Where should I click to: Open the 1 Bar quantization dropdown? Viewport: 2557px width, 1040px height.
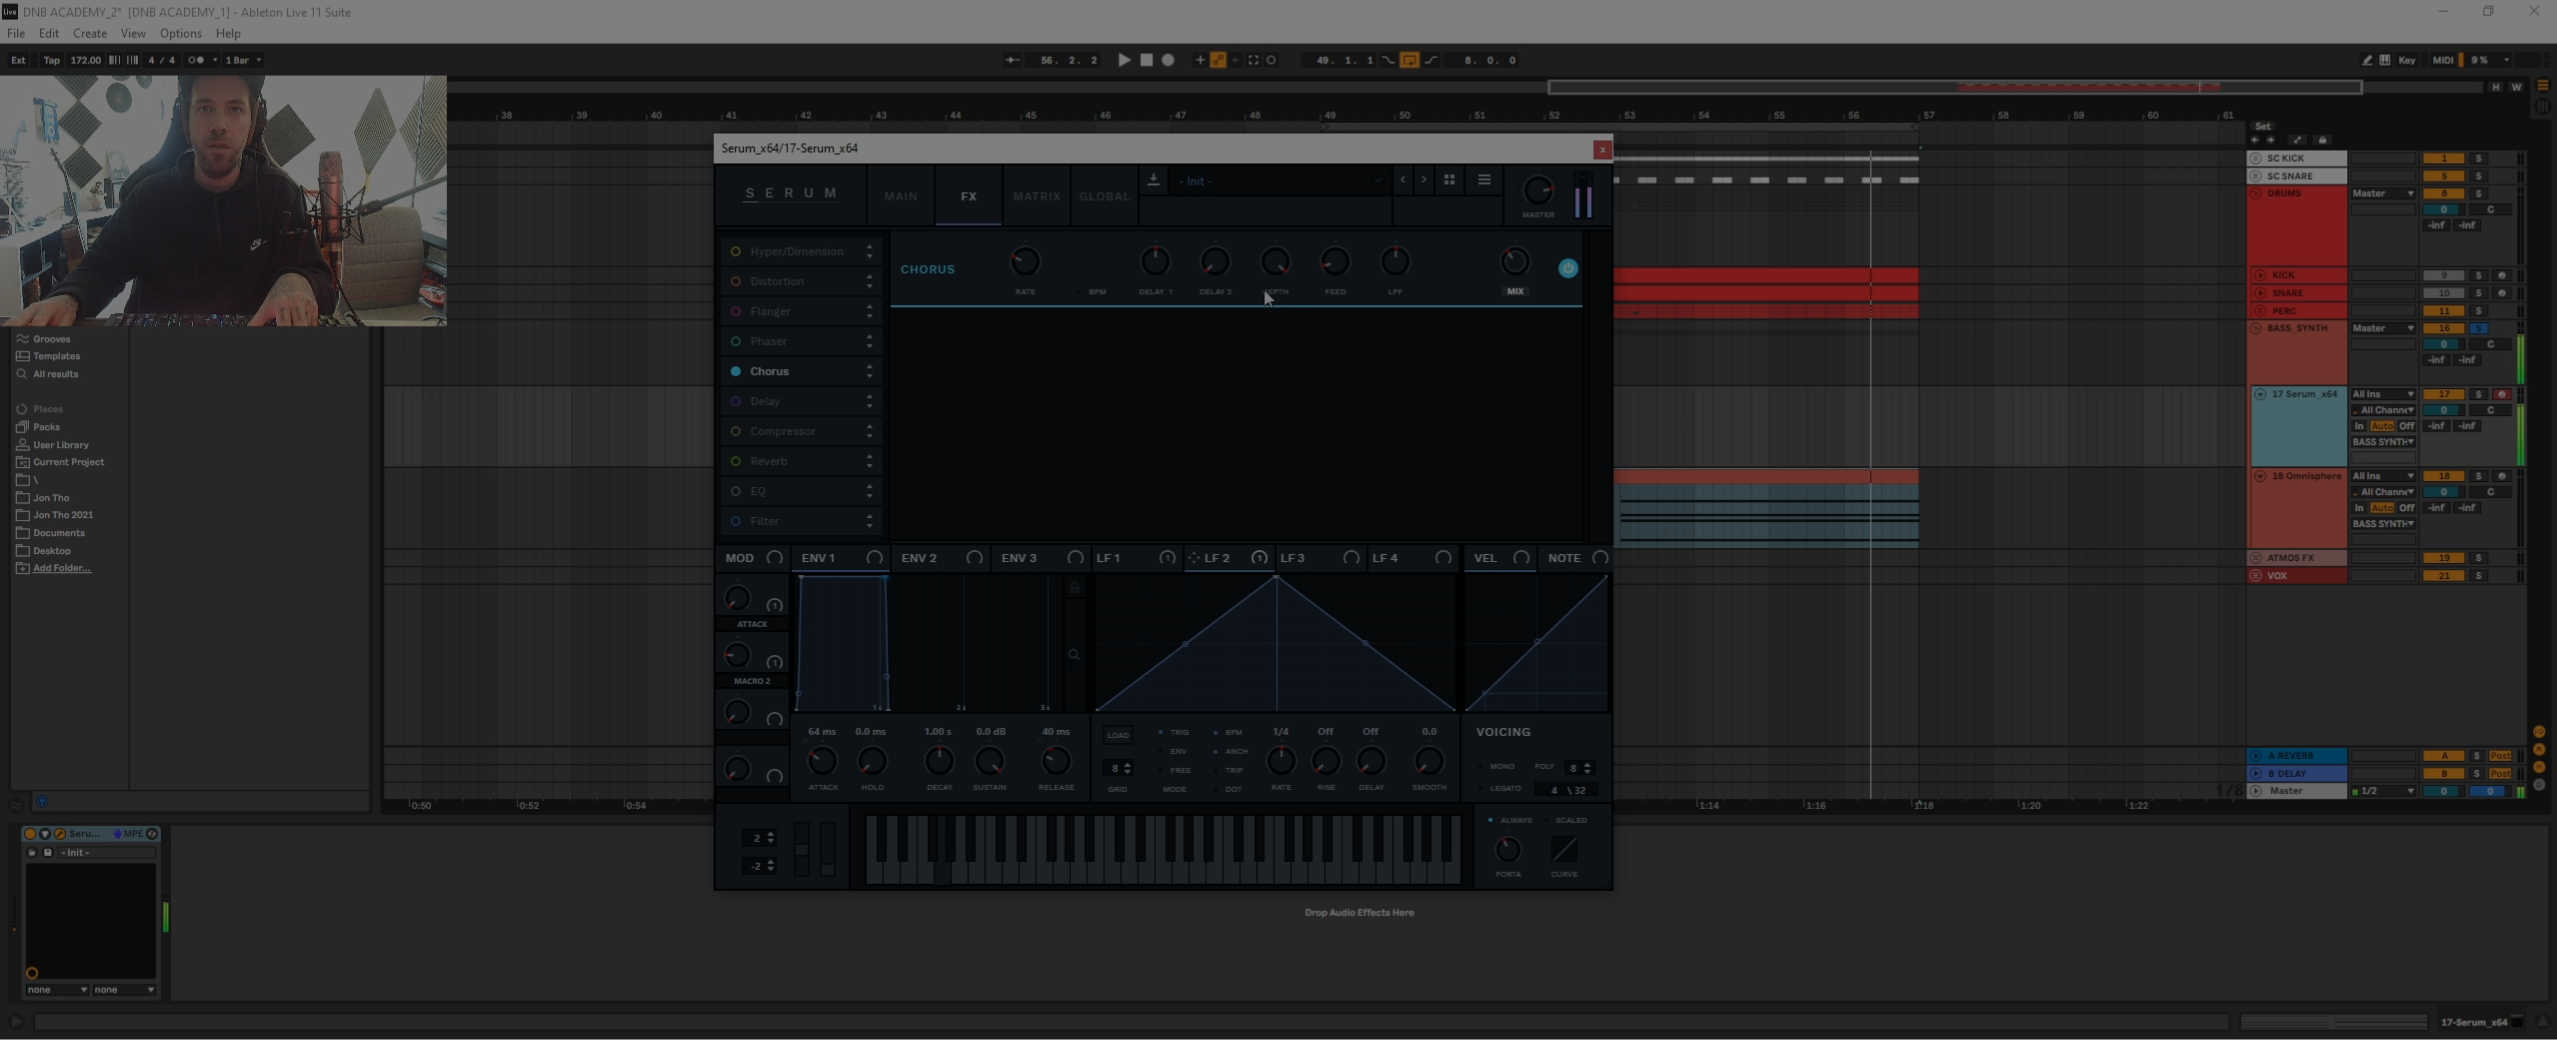[243, 60]
